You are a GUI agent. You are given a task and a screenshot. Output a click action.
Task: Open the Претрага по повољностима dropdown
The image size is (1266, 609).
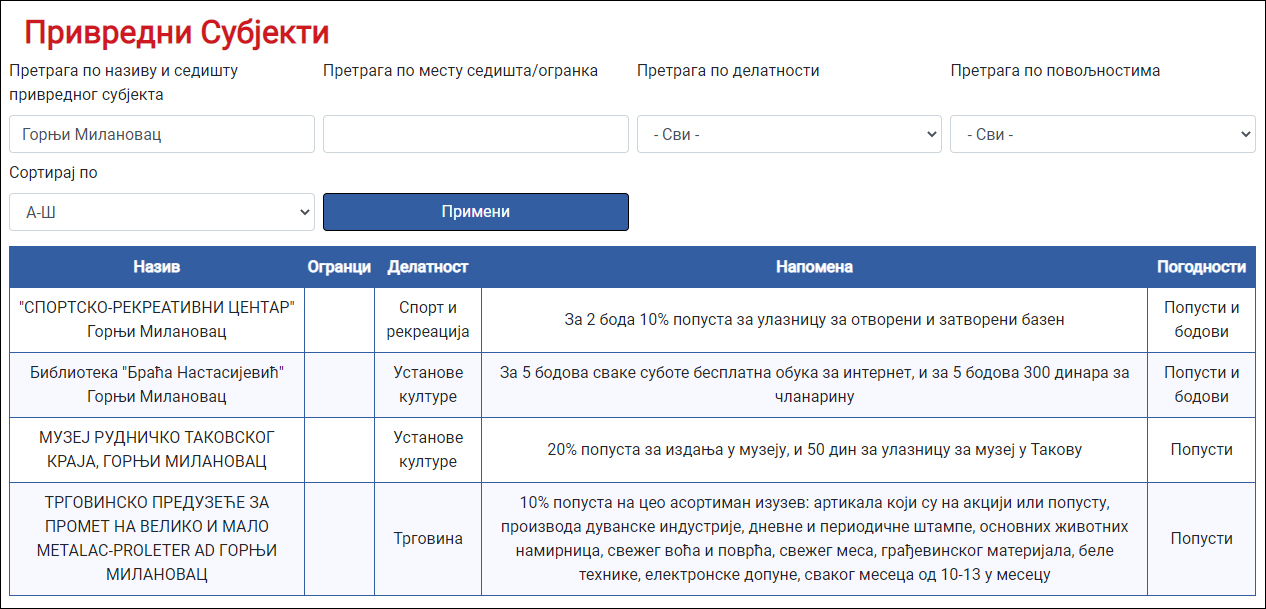(x=1103, y=134)
